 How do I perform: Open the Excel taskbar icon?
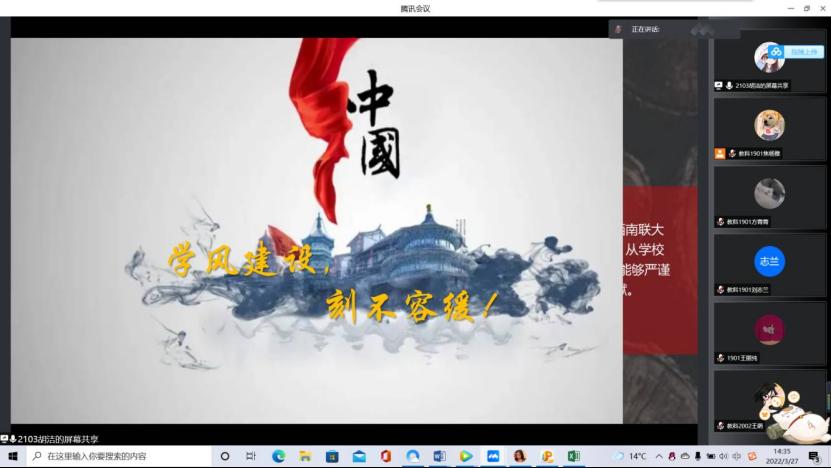[574, 456]
